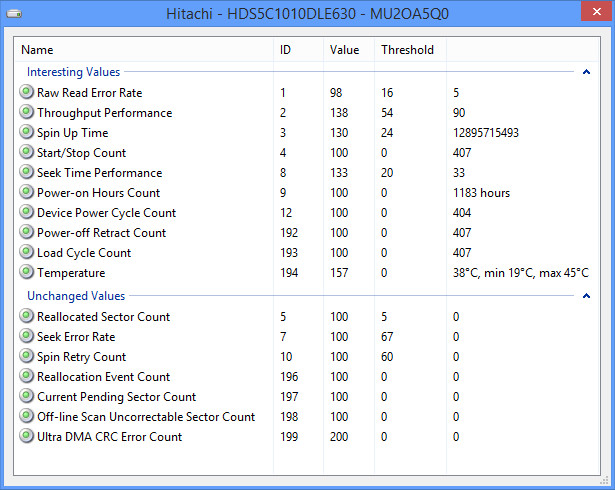Screen dimensions: 615x490
Task: Sort by the ID column header
Action: (298, 50)
